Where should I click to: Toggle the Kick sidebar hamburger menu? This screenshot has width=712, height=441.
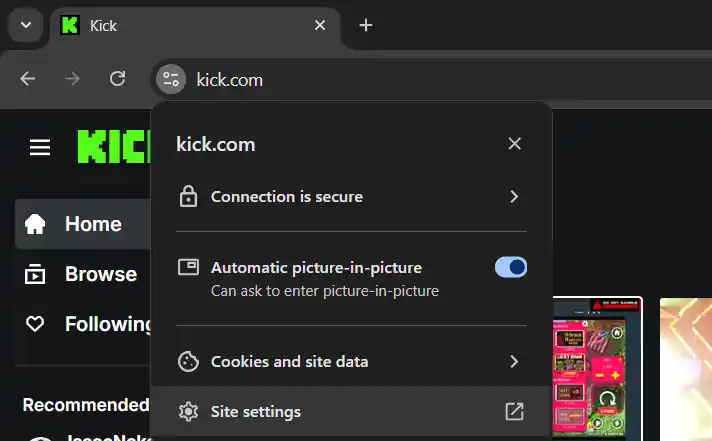click(40, 147)
